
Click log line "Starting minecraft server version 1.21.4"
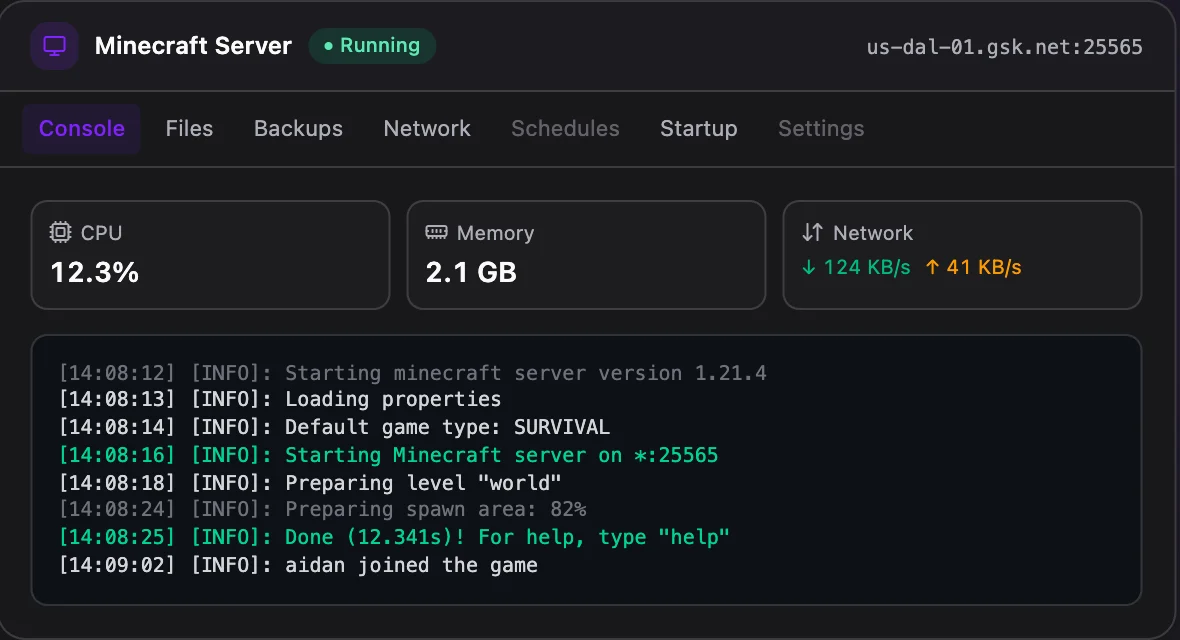(412, 373)
